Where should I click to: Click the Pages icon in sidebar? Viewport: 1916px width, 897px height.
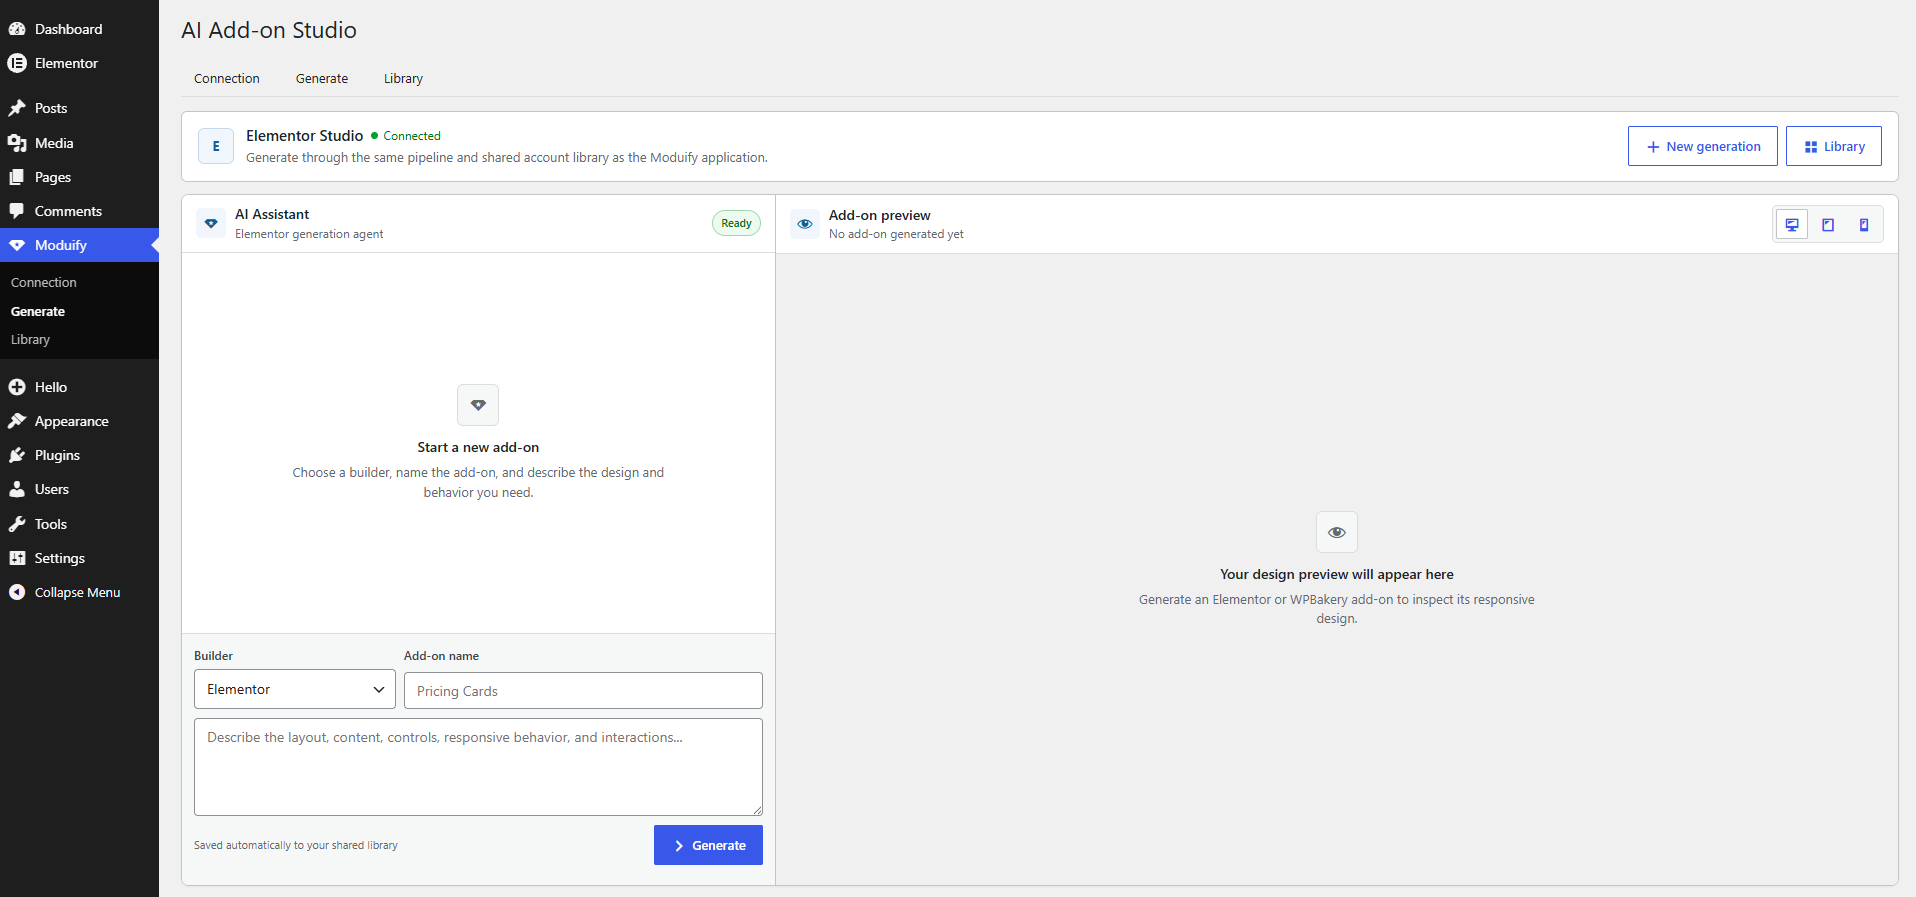point(17,177)
